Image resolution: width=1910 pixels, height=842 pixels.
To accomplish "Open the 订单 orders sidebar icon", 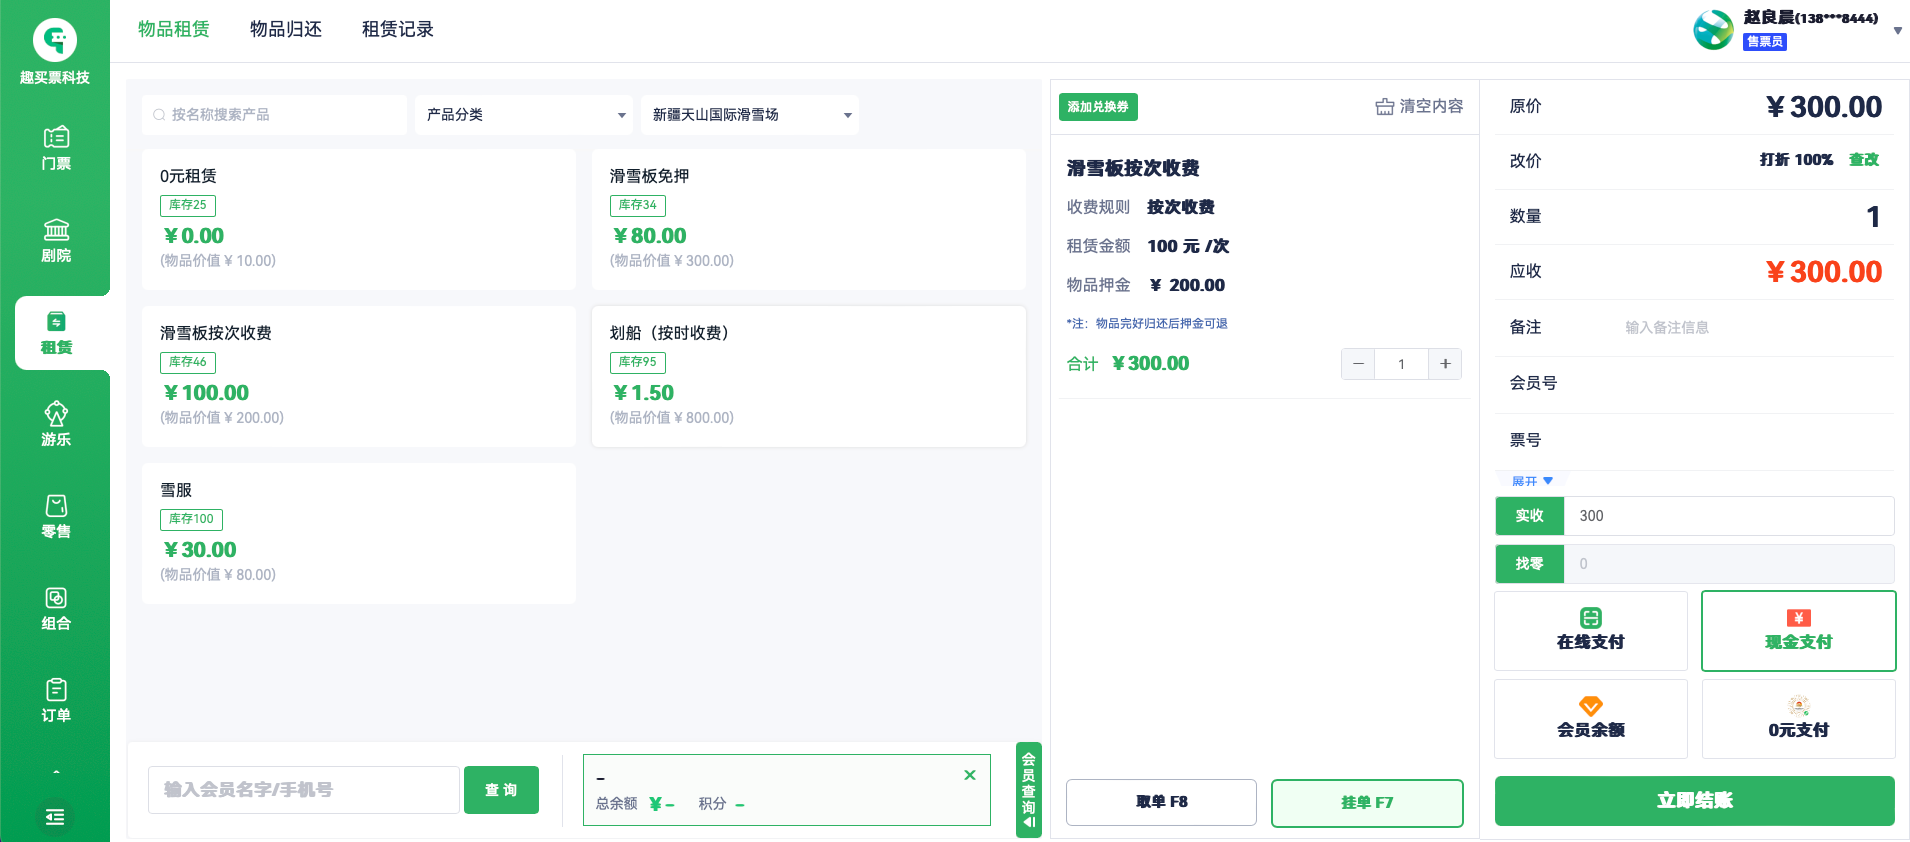I will 56,700.
